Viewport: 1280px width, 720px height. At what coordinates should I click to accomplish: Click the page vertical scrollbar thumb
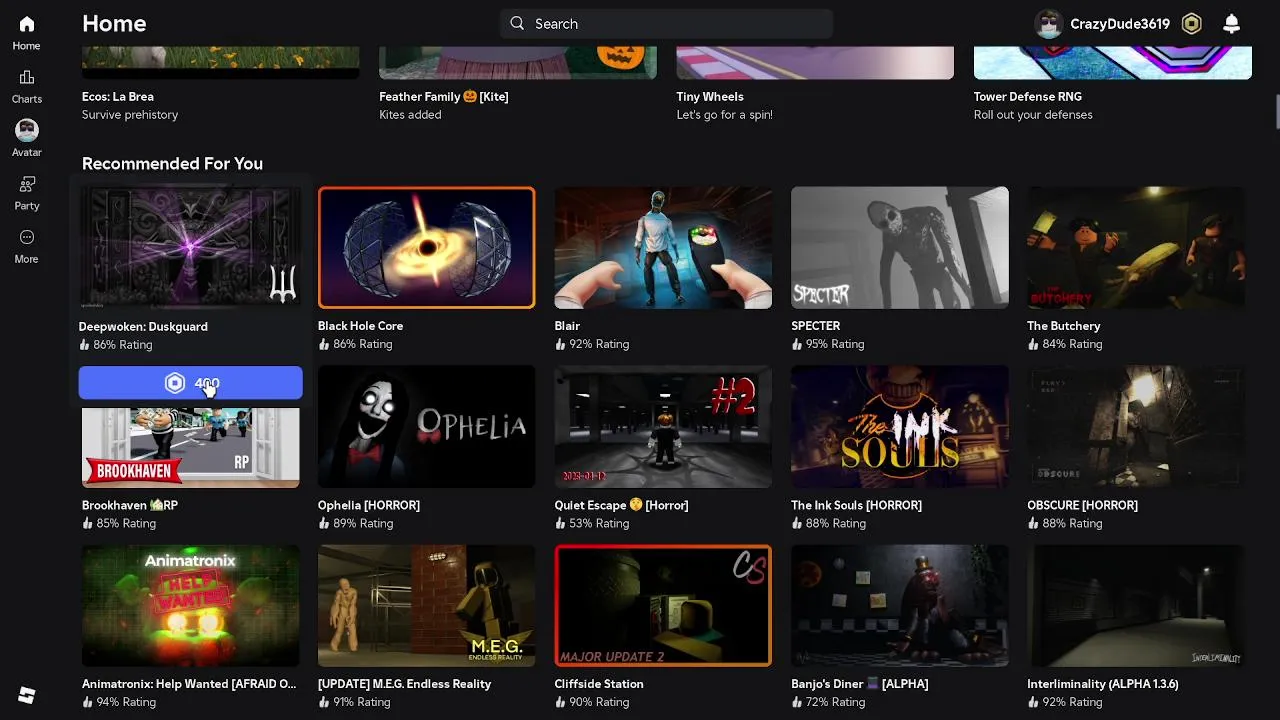pos(1276,110)
